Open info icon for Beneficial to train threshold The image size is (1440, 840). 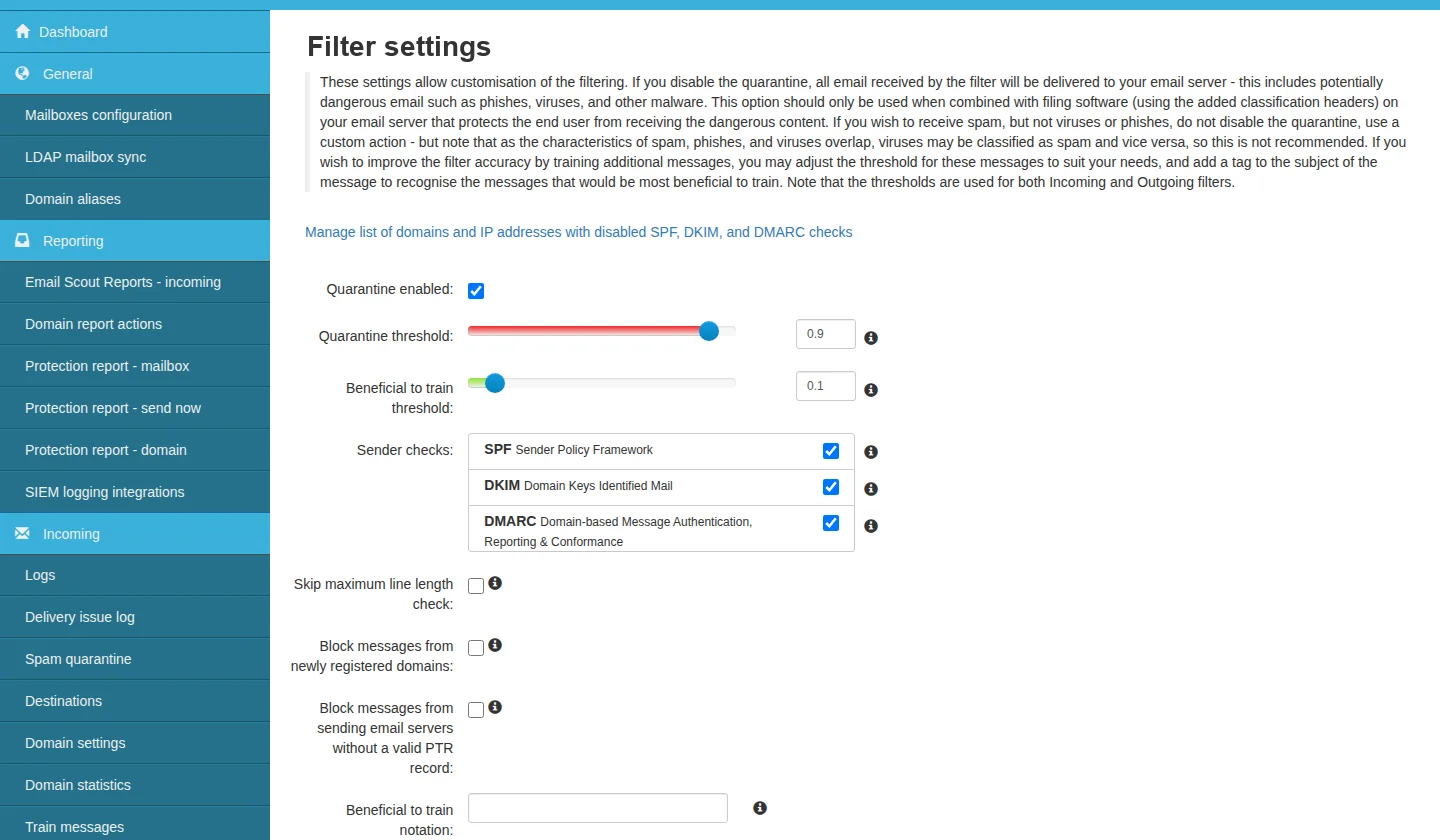(x=871, y=390)
